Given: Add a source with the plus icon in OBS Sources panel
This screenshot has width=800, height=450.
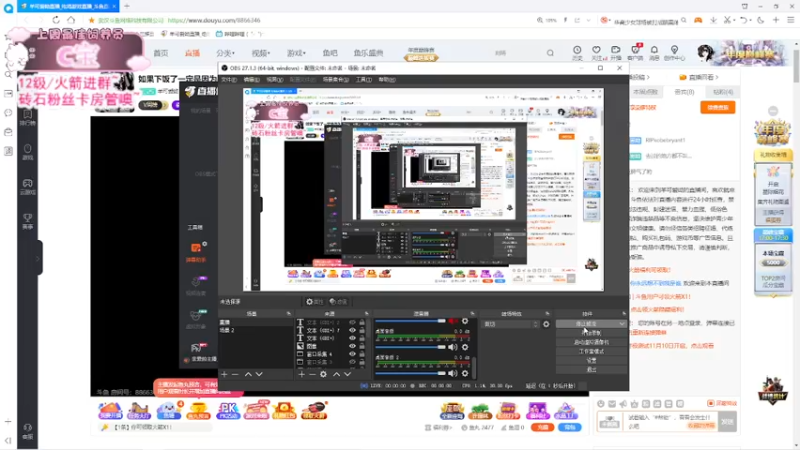Looking at the screenshot, I should pyautogui.click(x=302, y=374).
